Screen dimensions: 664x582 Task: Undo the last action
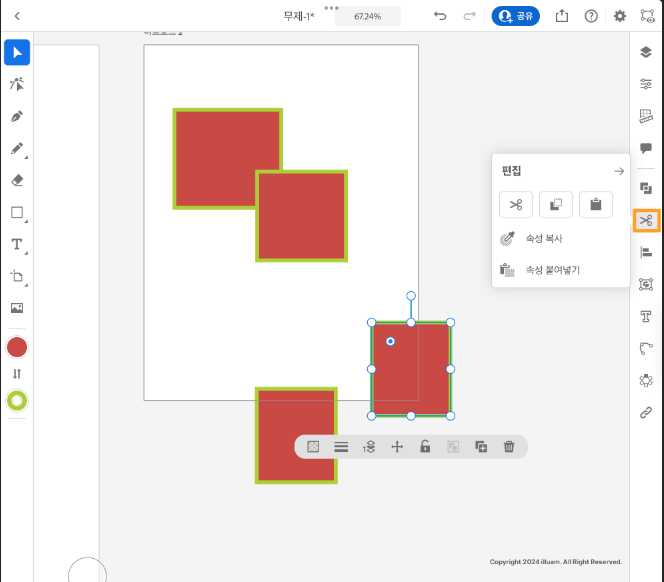pyautogui.click(x=440, y=16)
